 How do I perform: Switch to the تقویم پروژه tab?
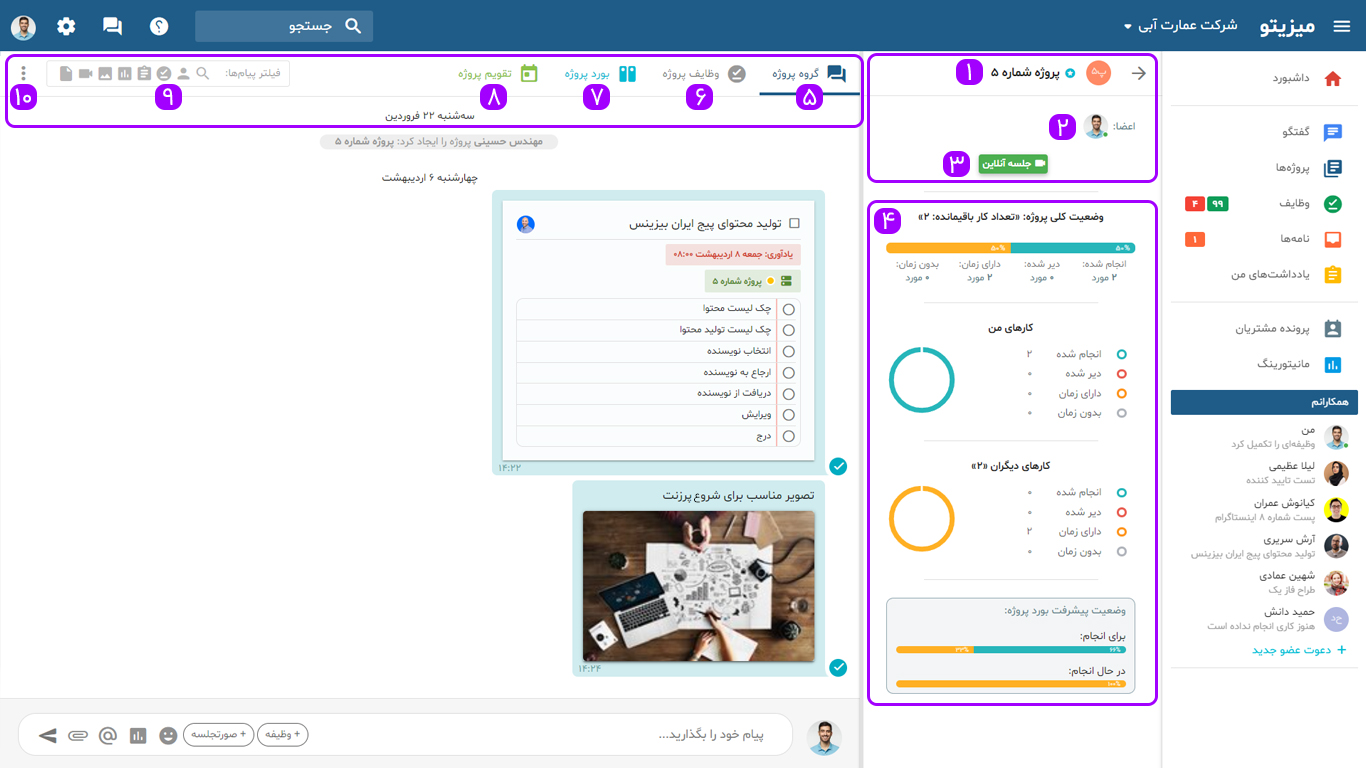click(x=498, y=73)
